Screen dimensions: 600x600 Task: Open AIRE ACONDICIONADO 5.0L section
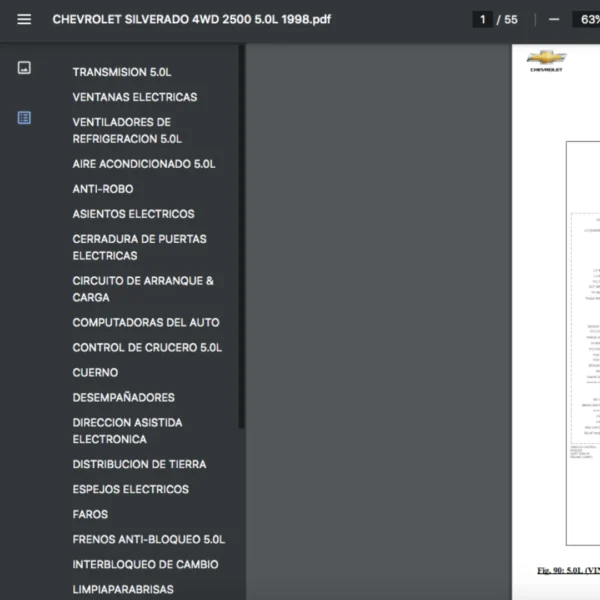pyautogui.click(x=144, y=164)
